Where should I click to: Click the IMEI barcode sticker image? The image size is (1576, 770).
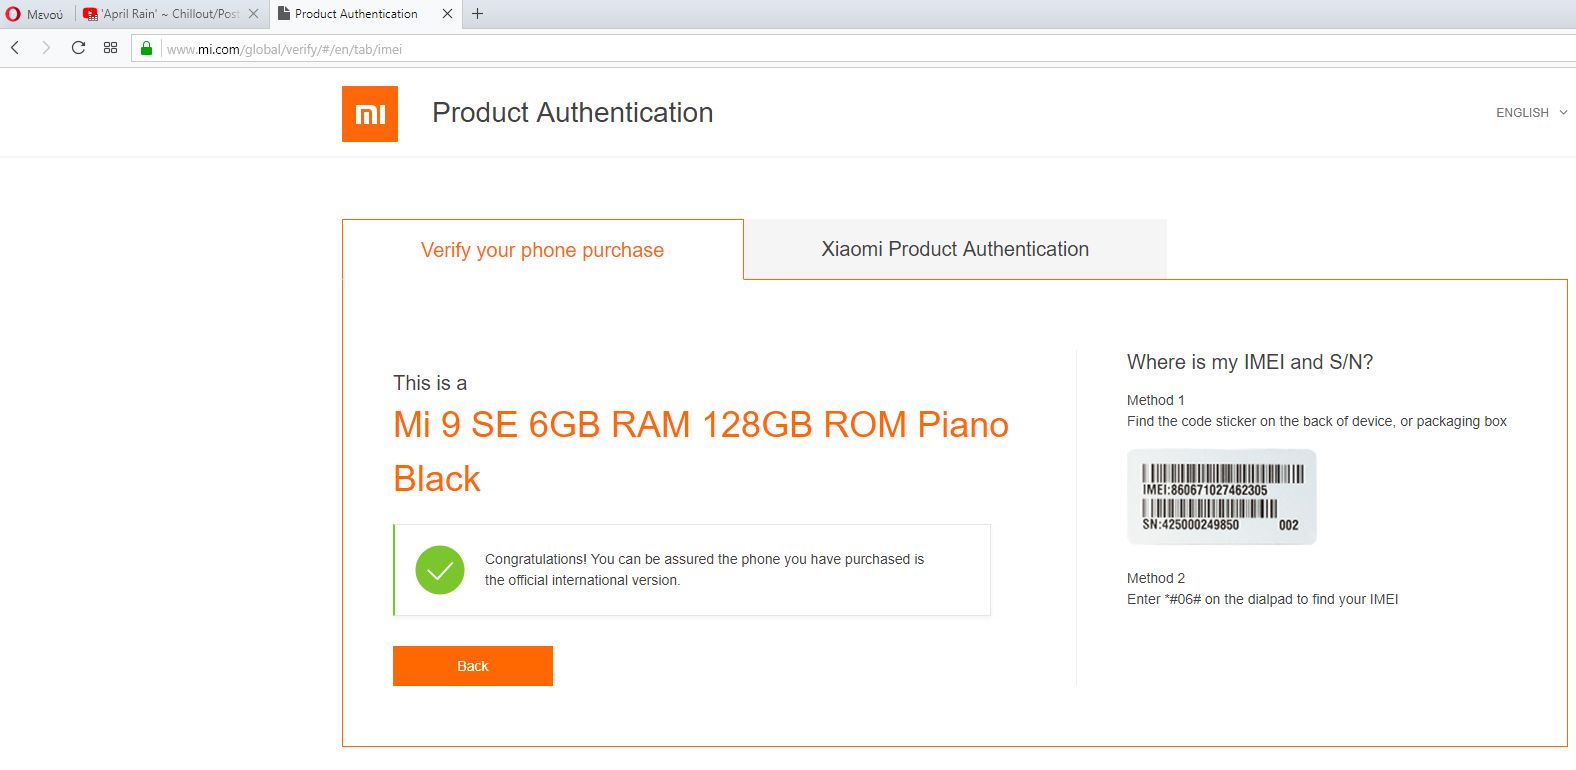1221,497
